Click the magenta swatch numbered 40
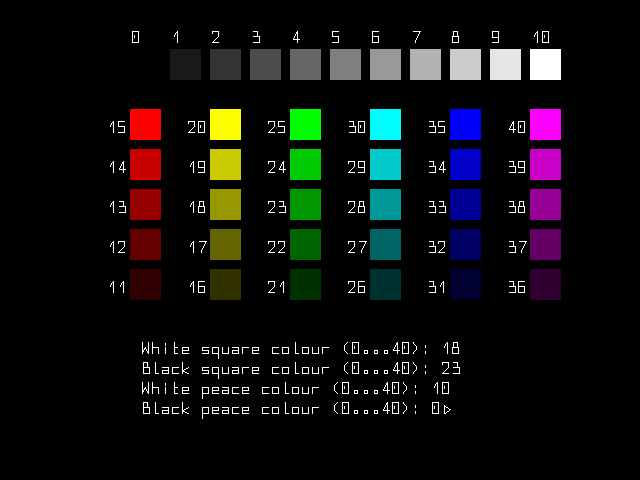 (x=545, y=125)
